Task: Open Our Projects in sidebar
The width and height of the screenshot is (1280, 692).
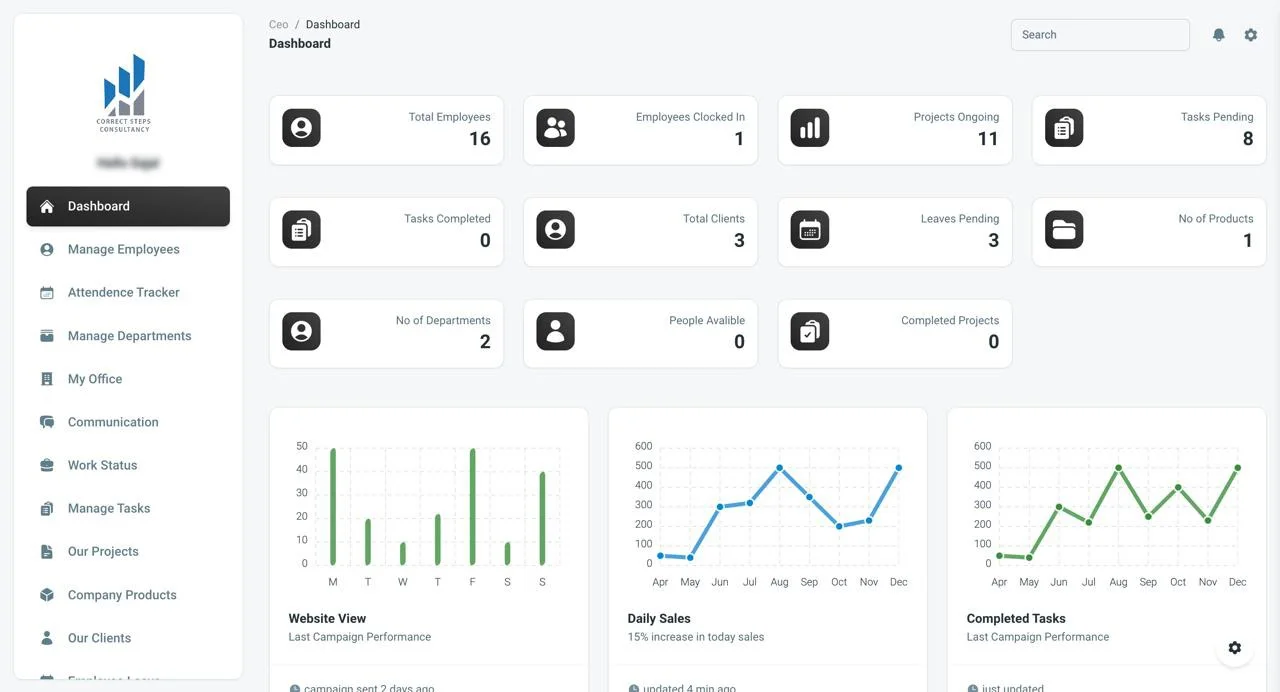Action: click(103, 551)
